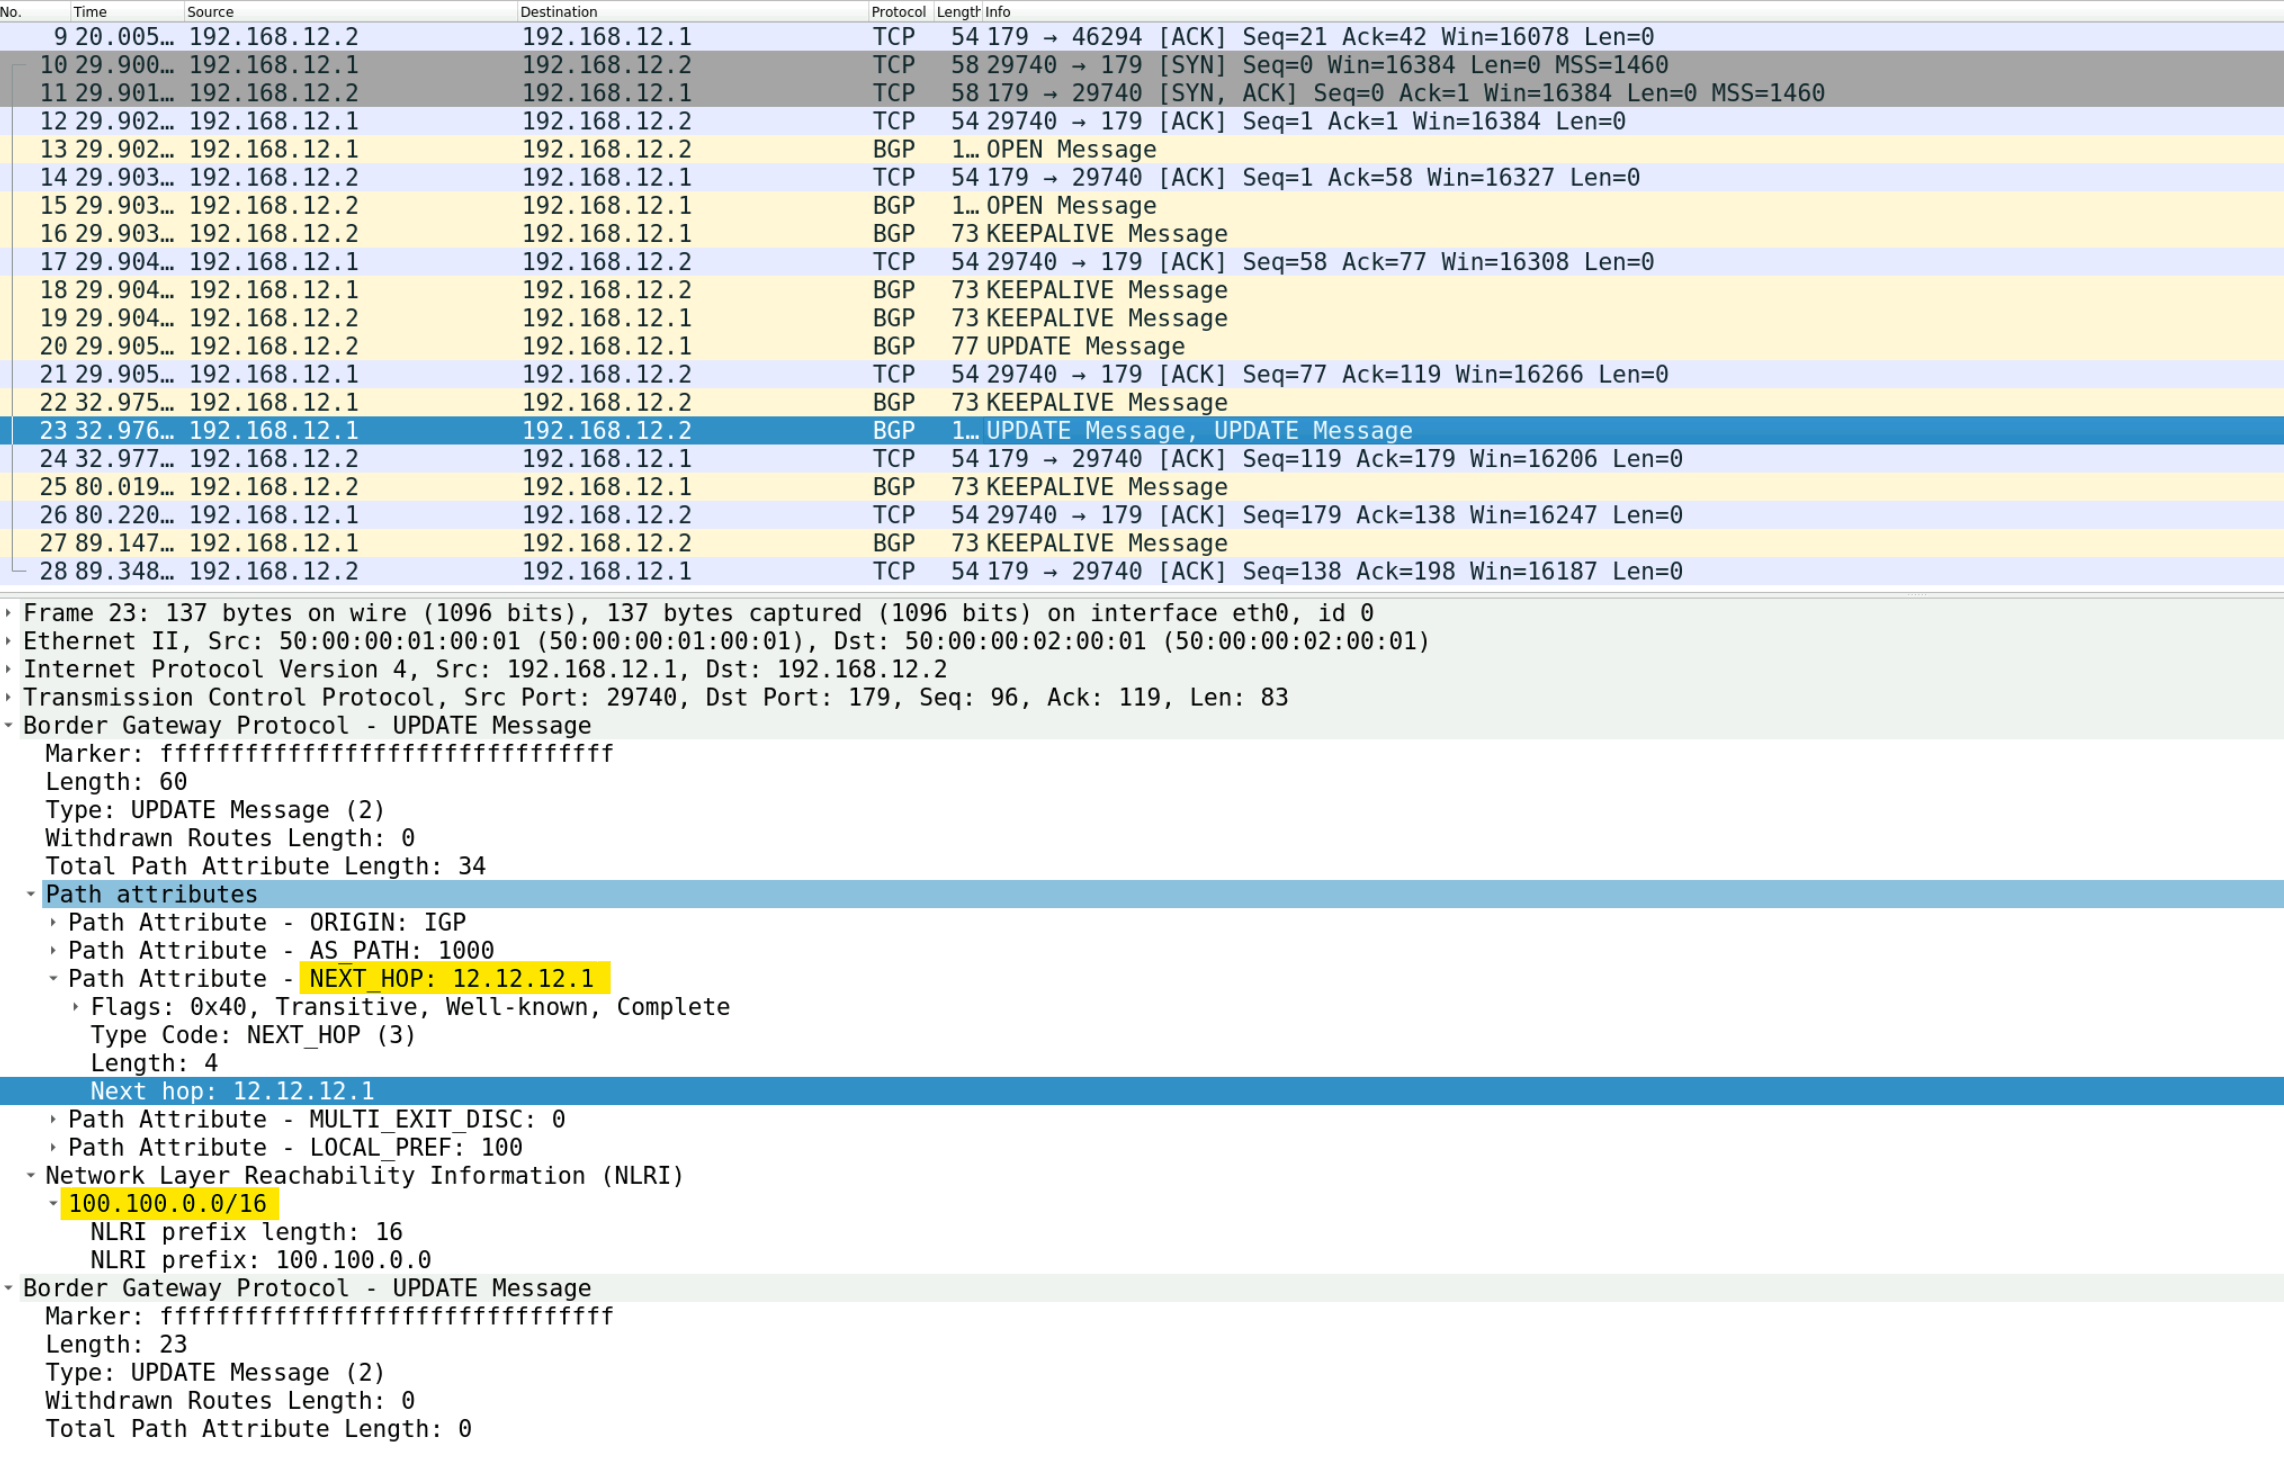
Task: Select the Next hop: 12.12.12.1 field
Action: click(x=1142, y=1091)
